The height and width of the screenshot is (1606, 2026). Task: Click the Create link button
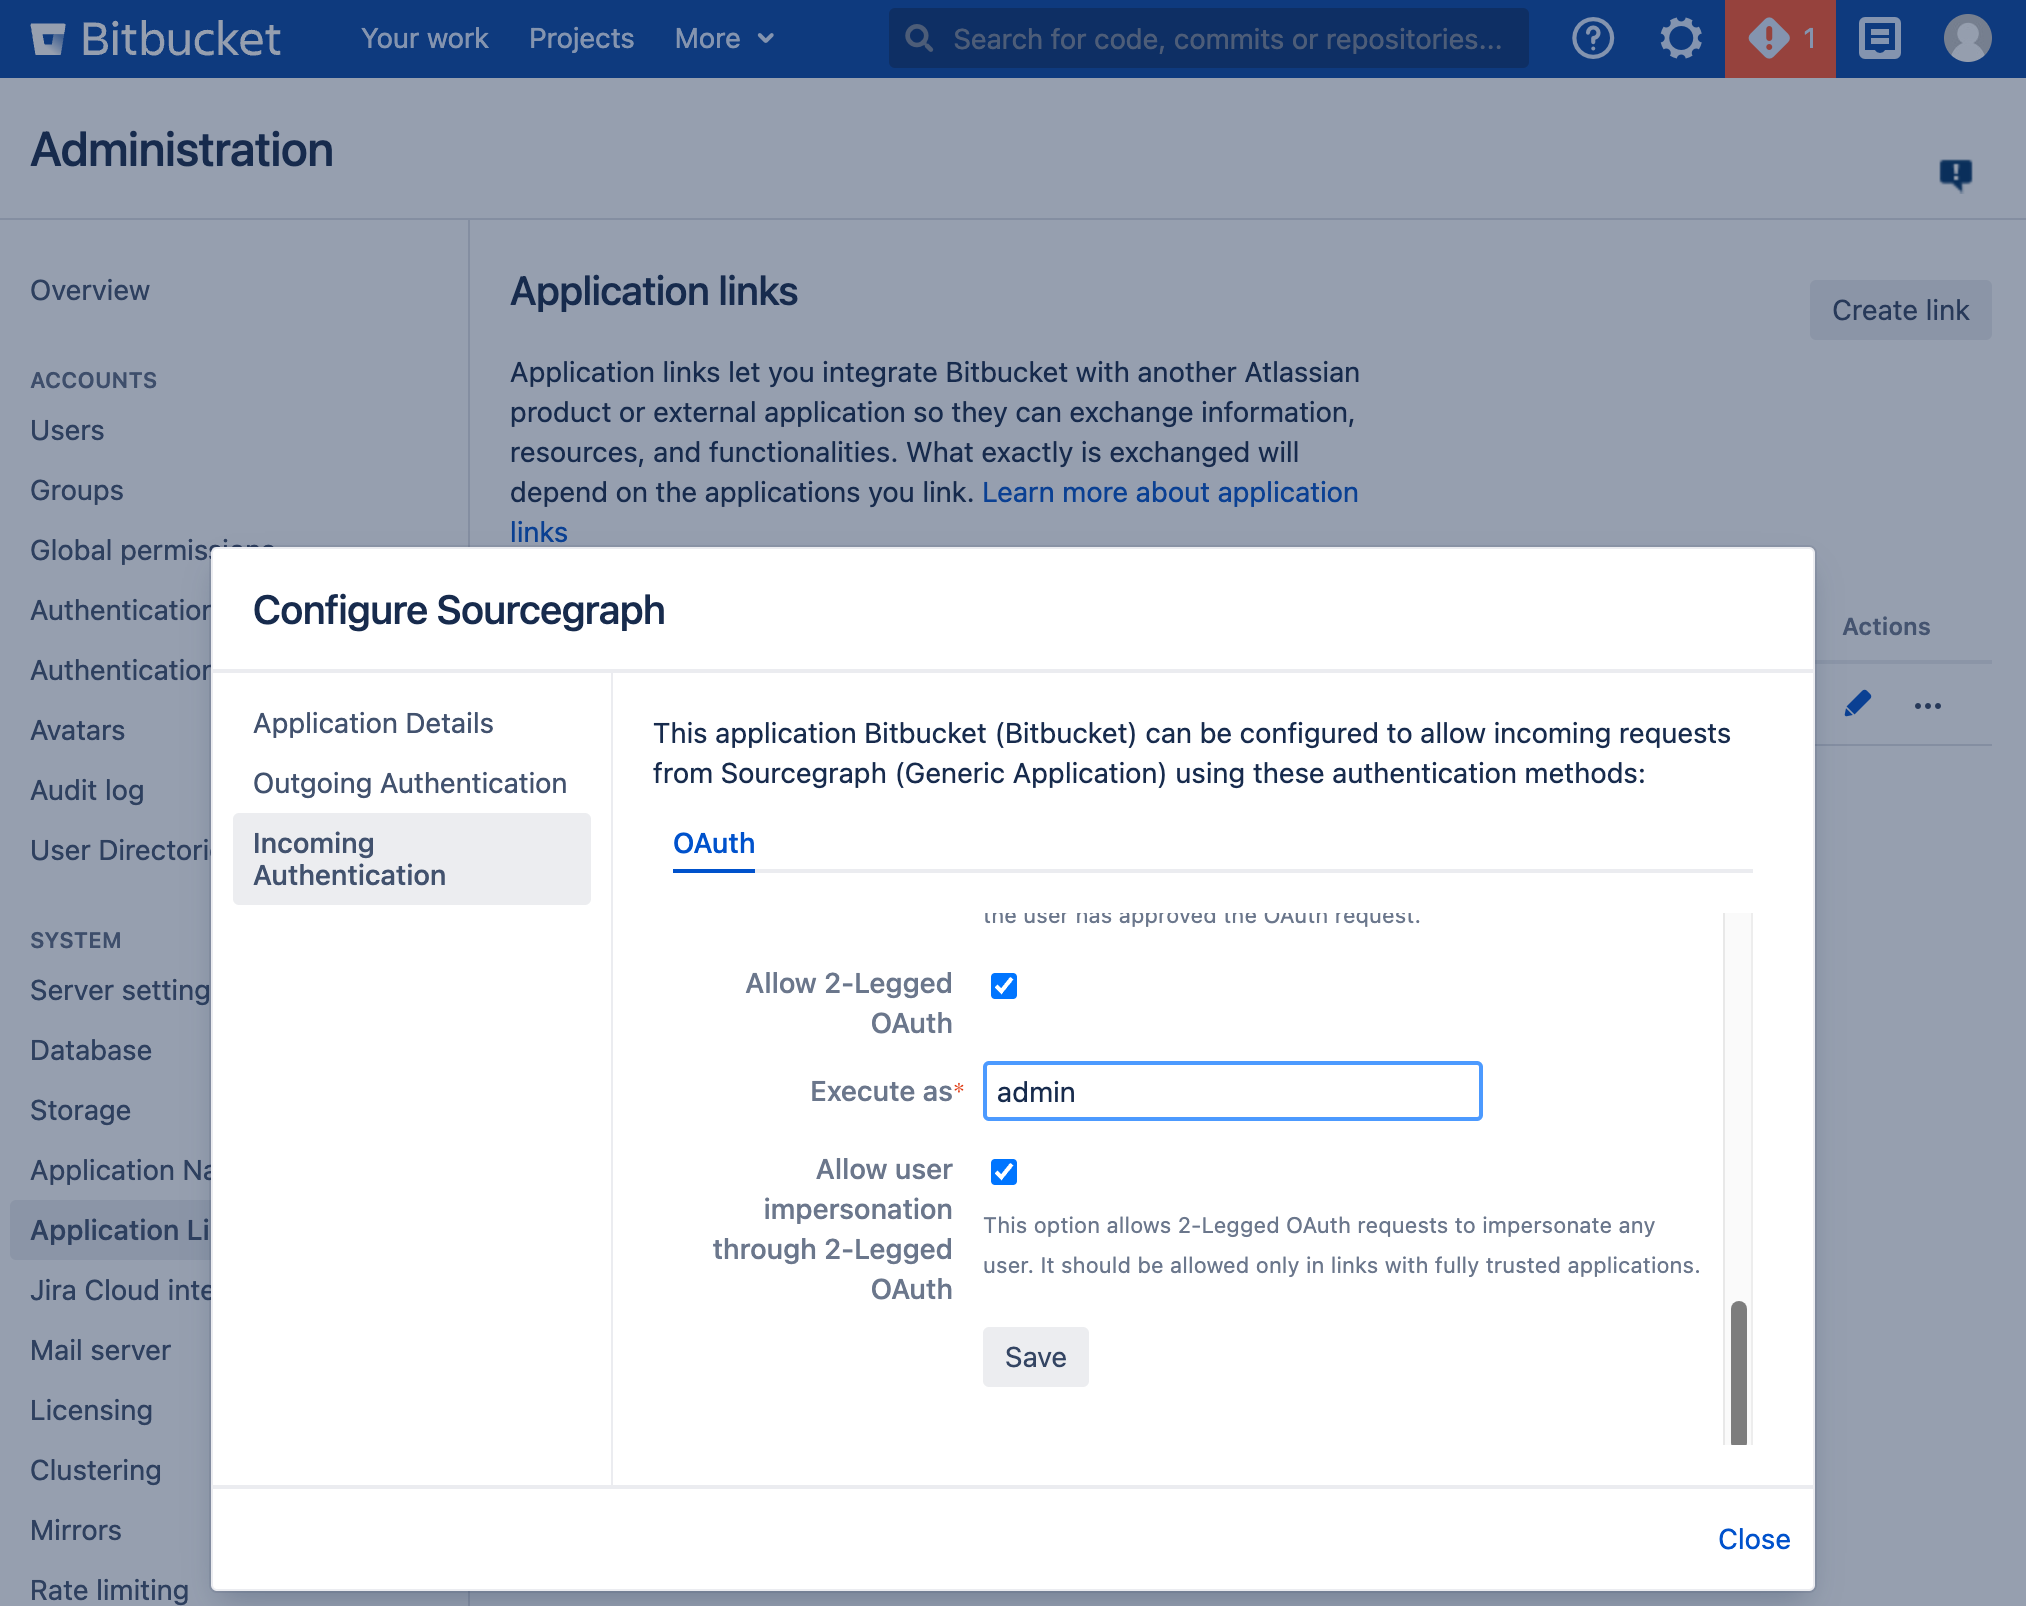pos(1901,307)
